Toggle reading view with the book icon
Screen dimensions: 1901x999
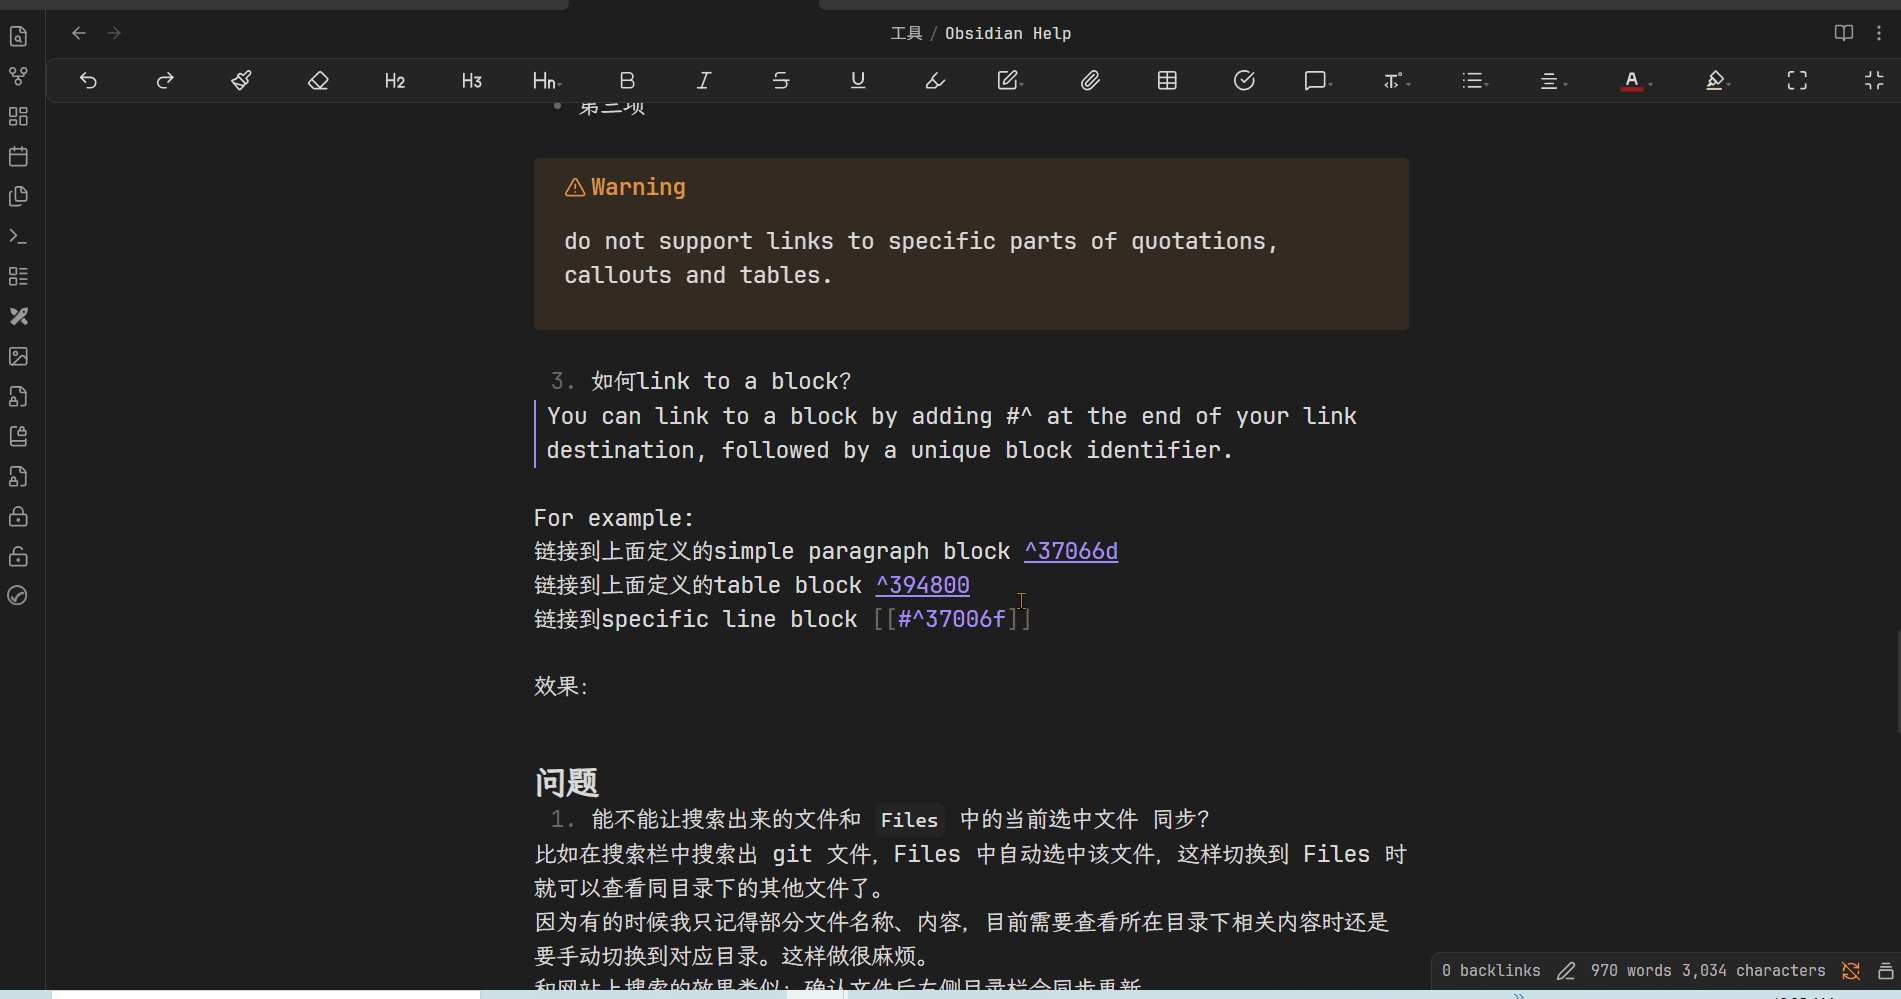(1844, 33)
